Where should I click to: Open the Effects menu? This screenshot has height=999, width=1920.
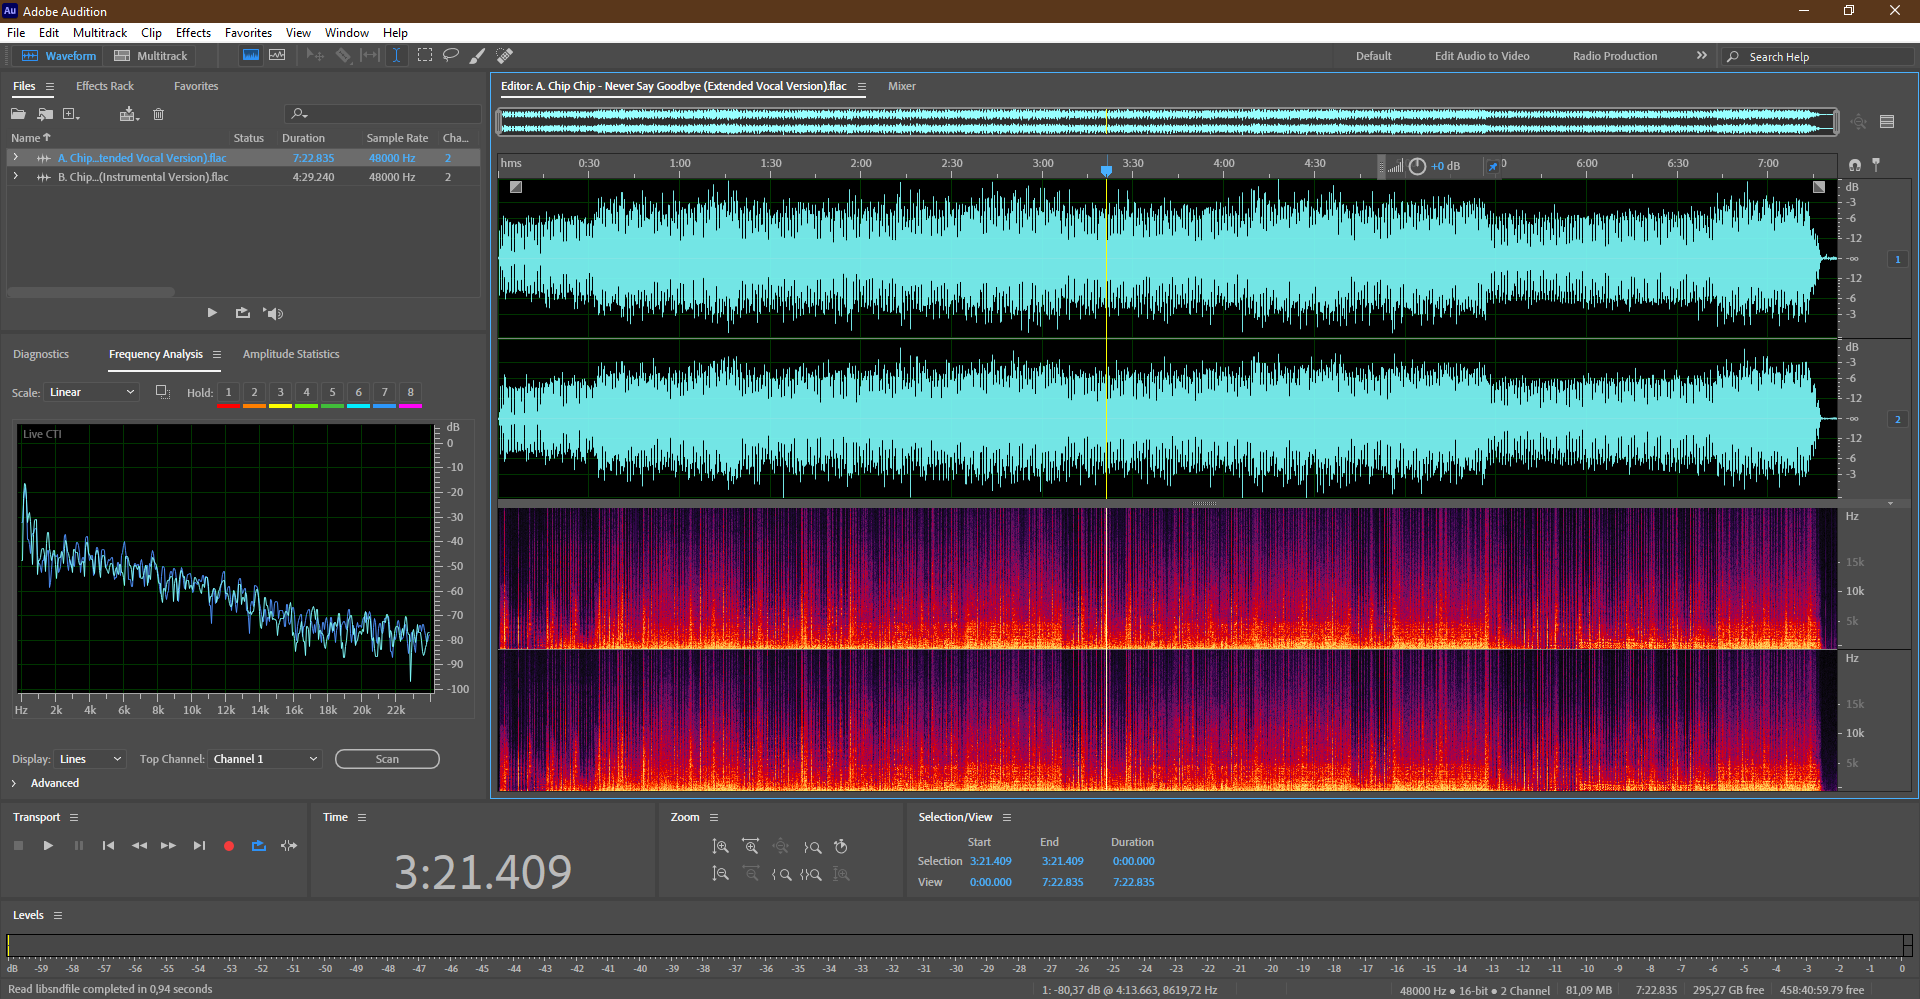193,33
